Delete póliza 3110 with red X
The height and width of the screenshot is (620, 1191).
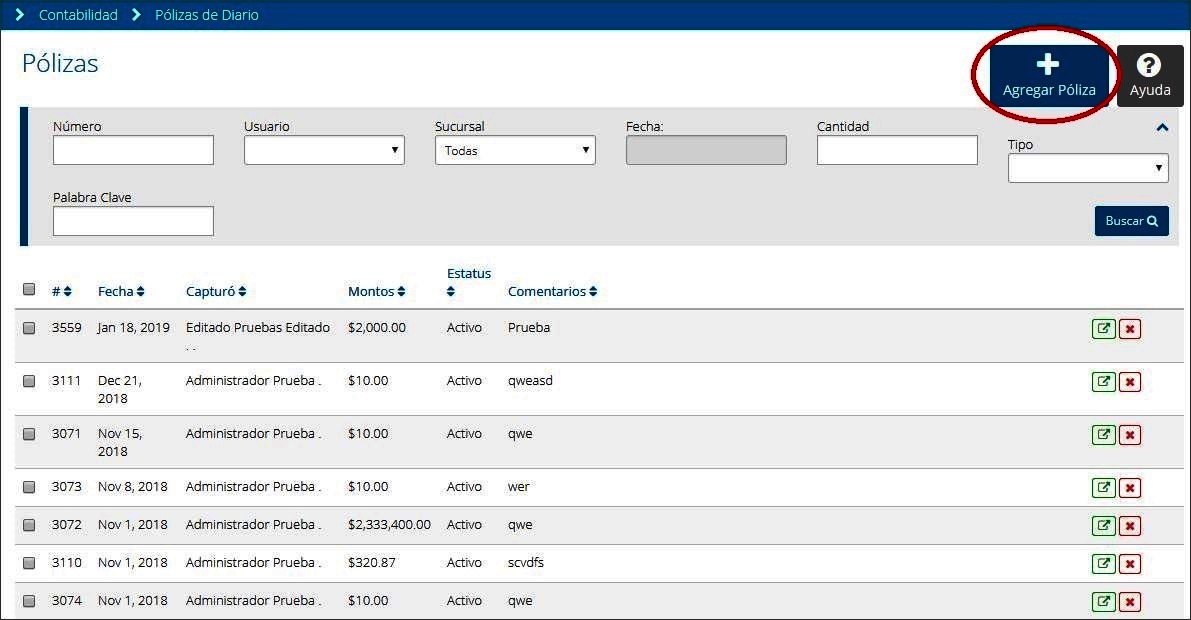1129,564
